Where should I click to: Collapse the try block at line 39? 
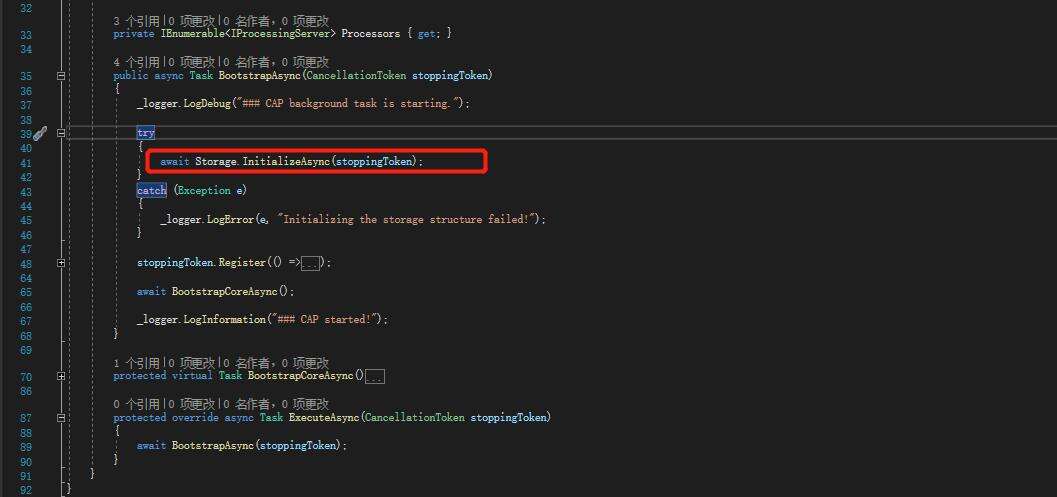[x=61, y=133]
